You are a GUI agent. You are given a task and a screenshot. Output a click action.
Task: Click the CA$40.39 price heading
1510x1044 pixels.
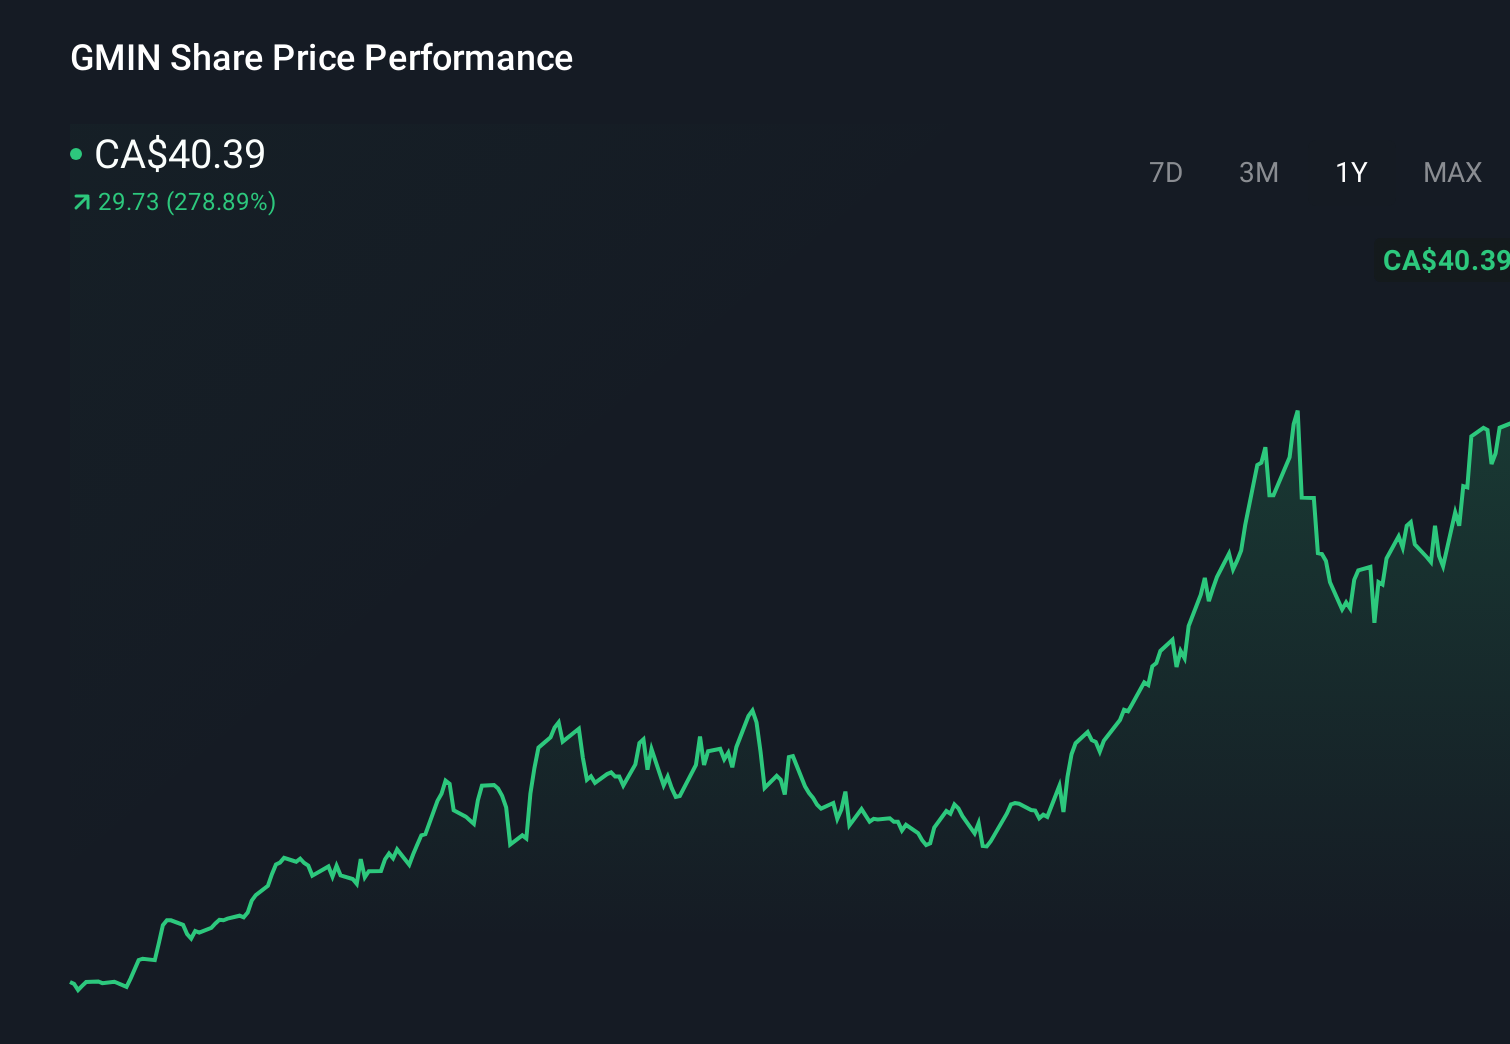(x=180, y=155)
